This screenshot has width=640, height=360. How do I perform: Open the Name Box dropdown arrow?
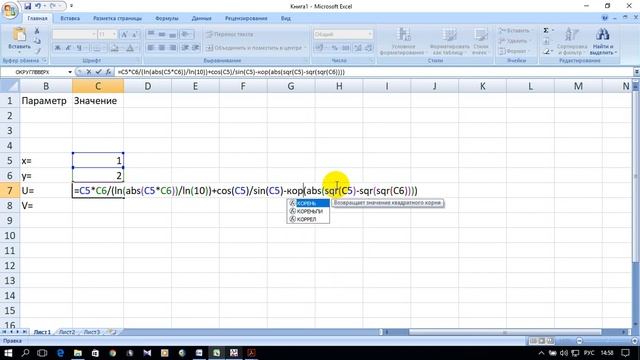[x=70, y=72]
